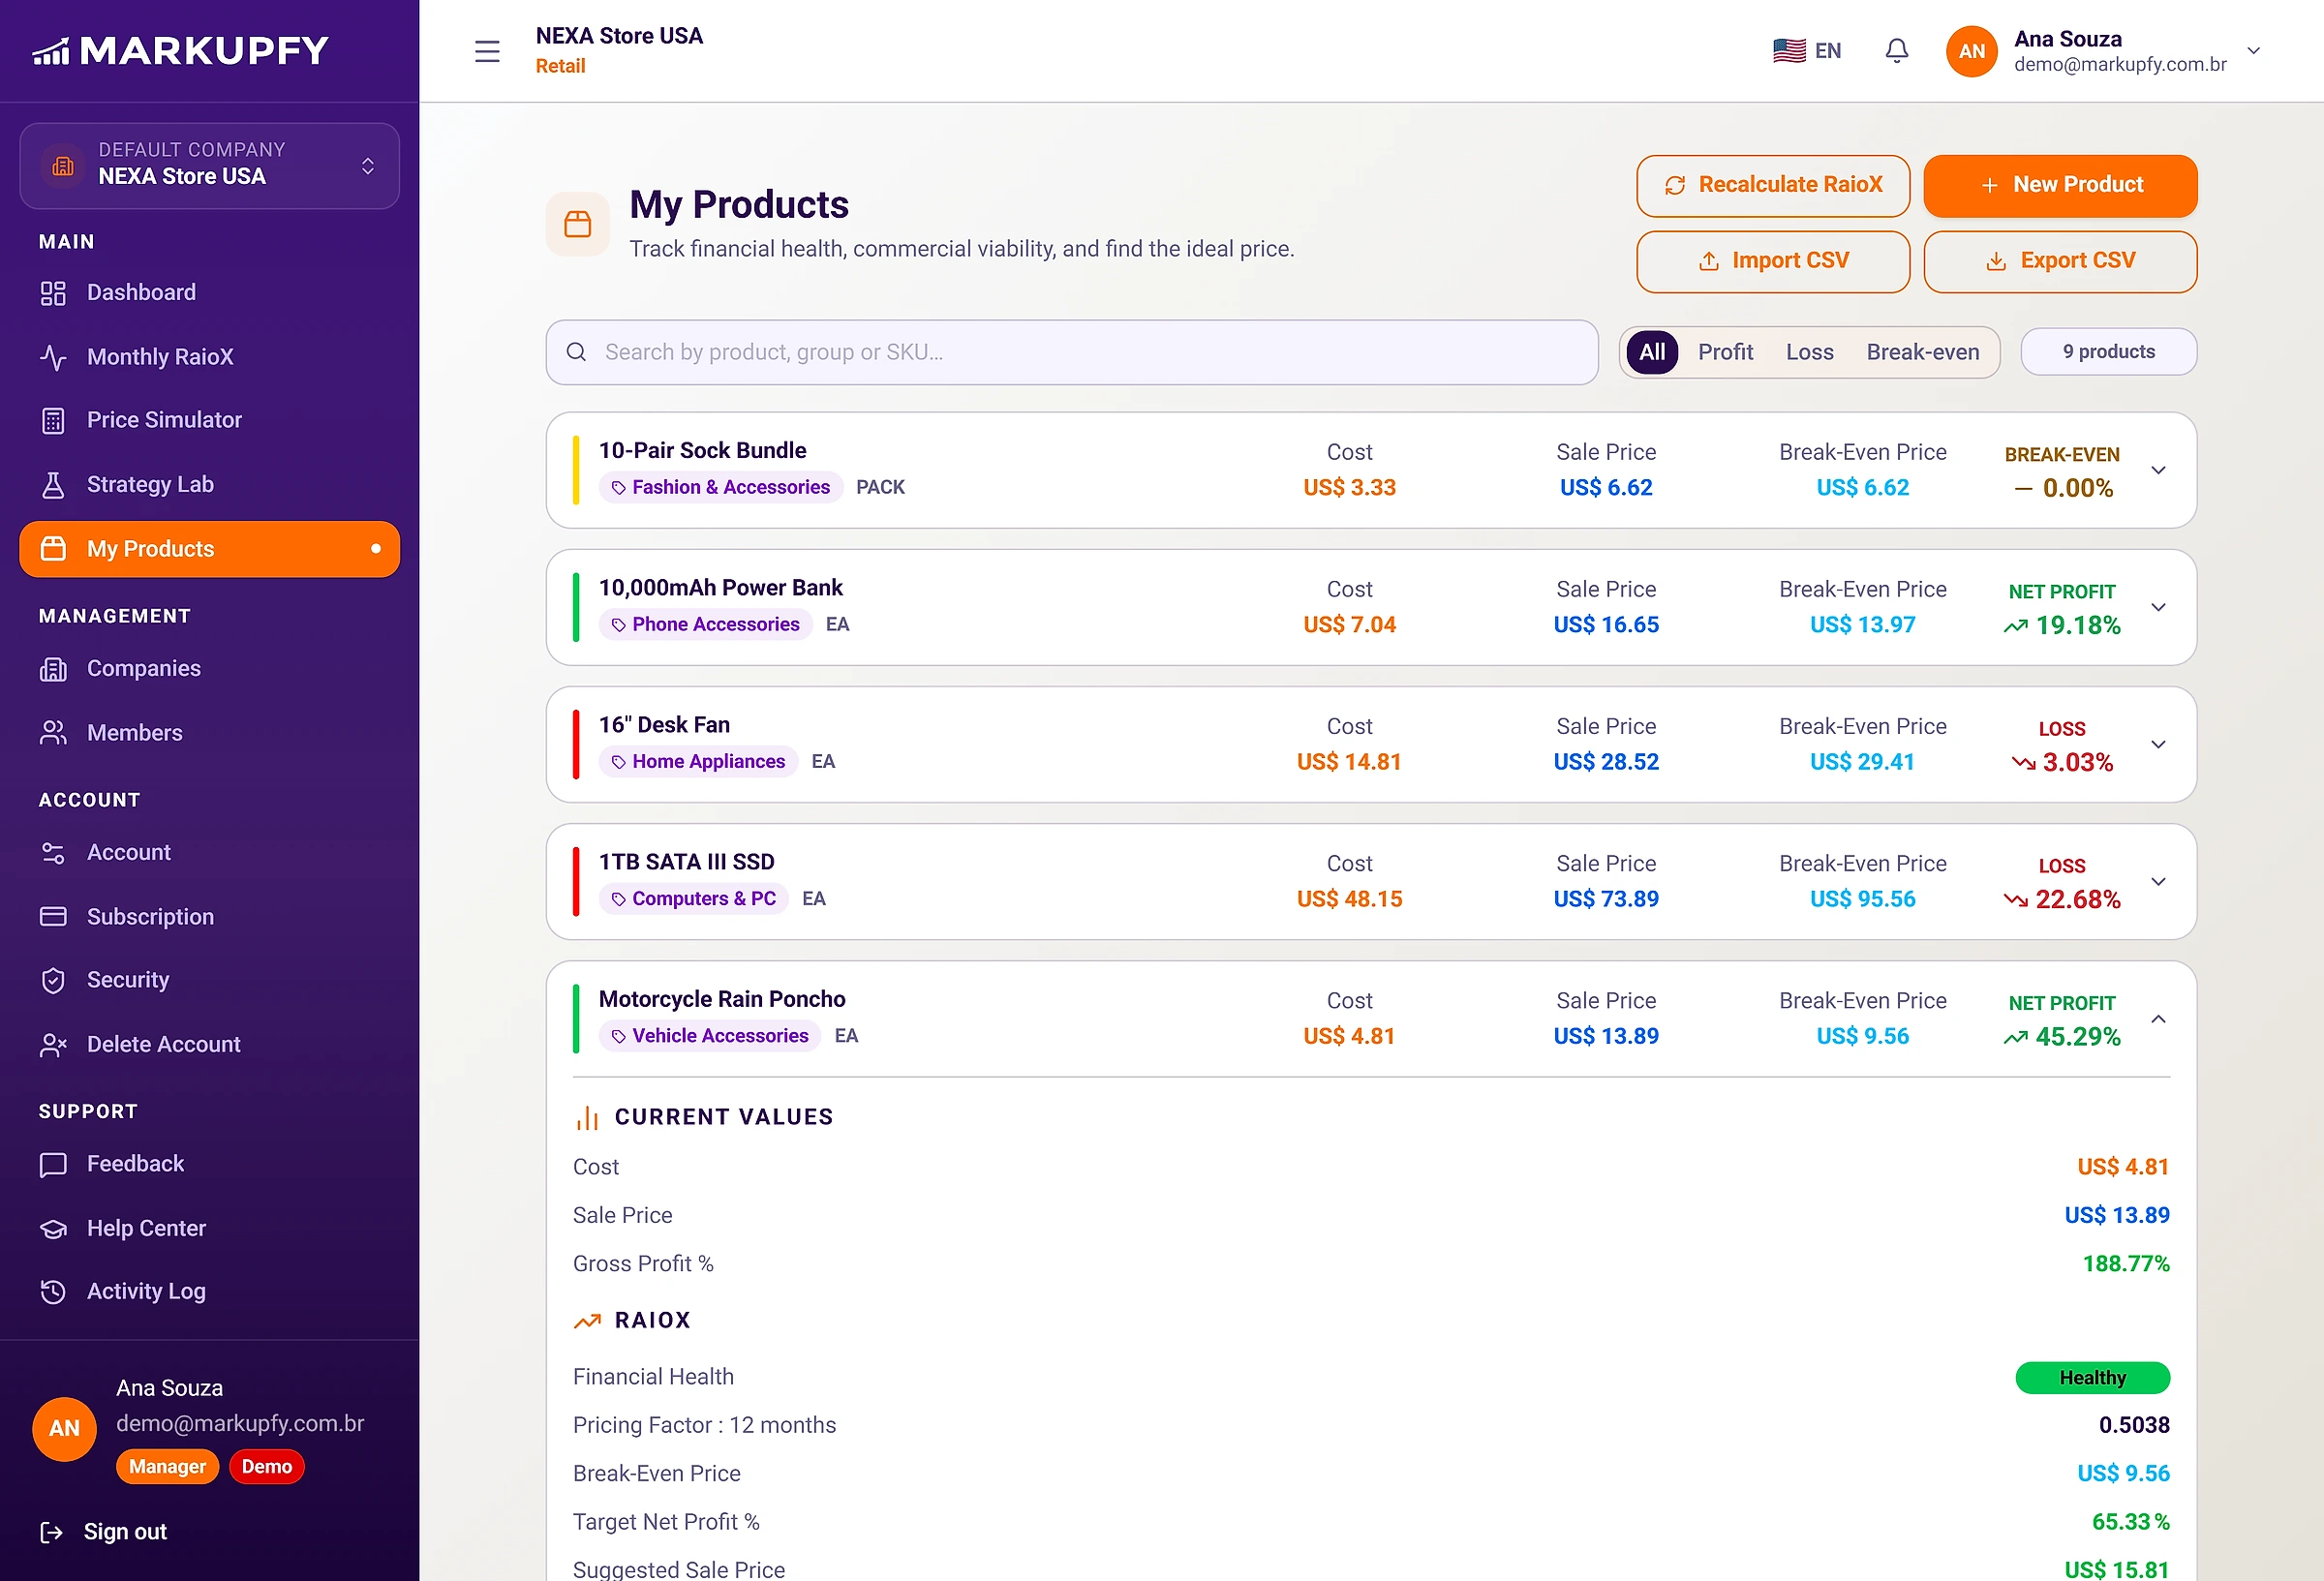Click the Fashion & Accessories tag
This screenshot has width=2324, height=1581.
pyautogui.click(x=721, y=488)
